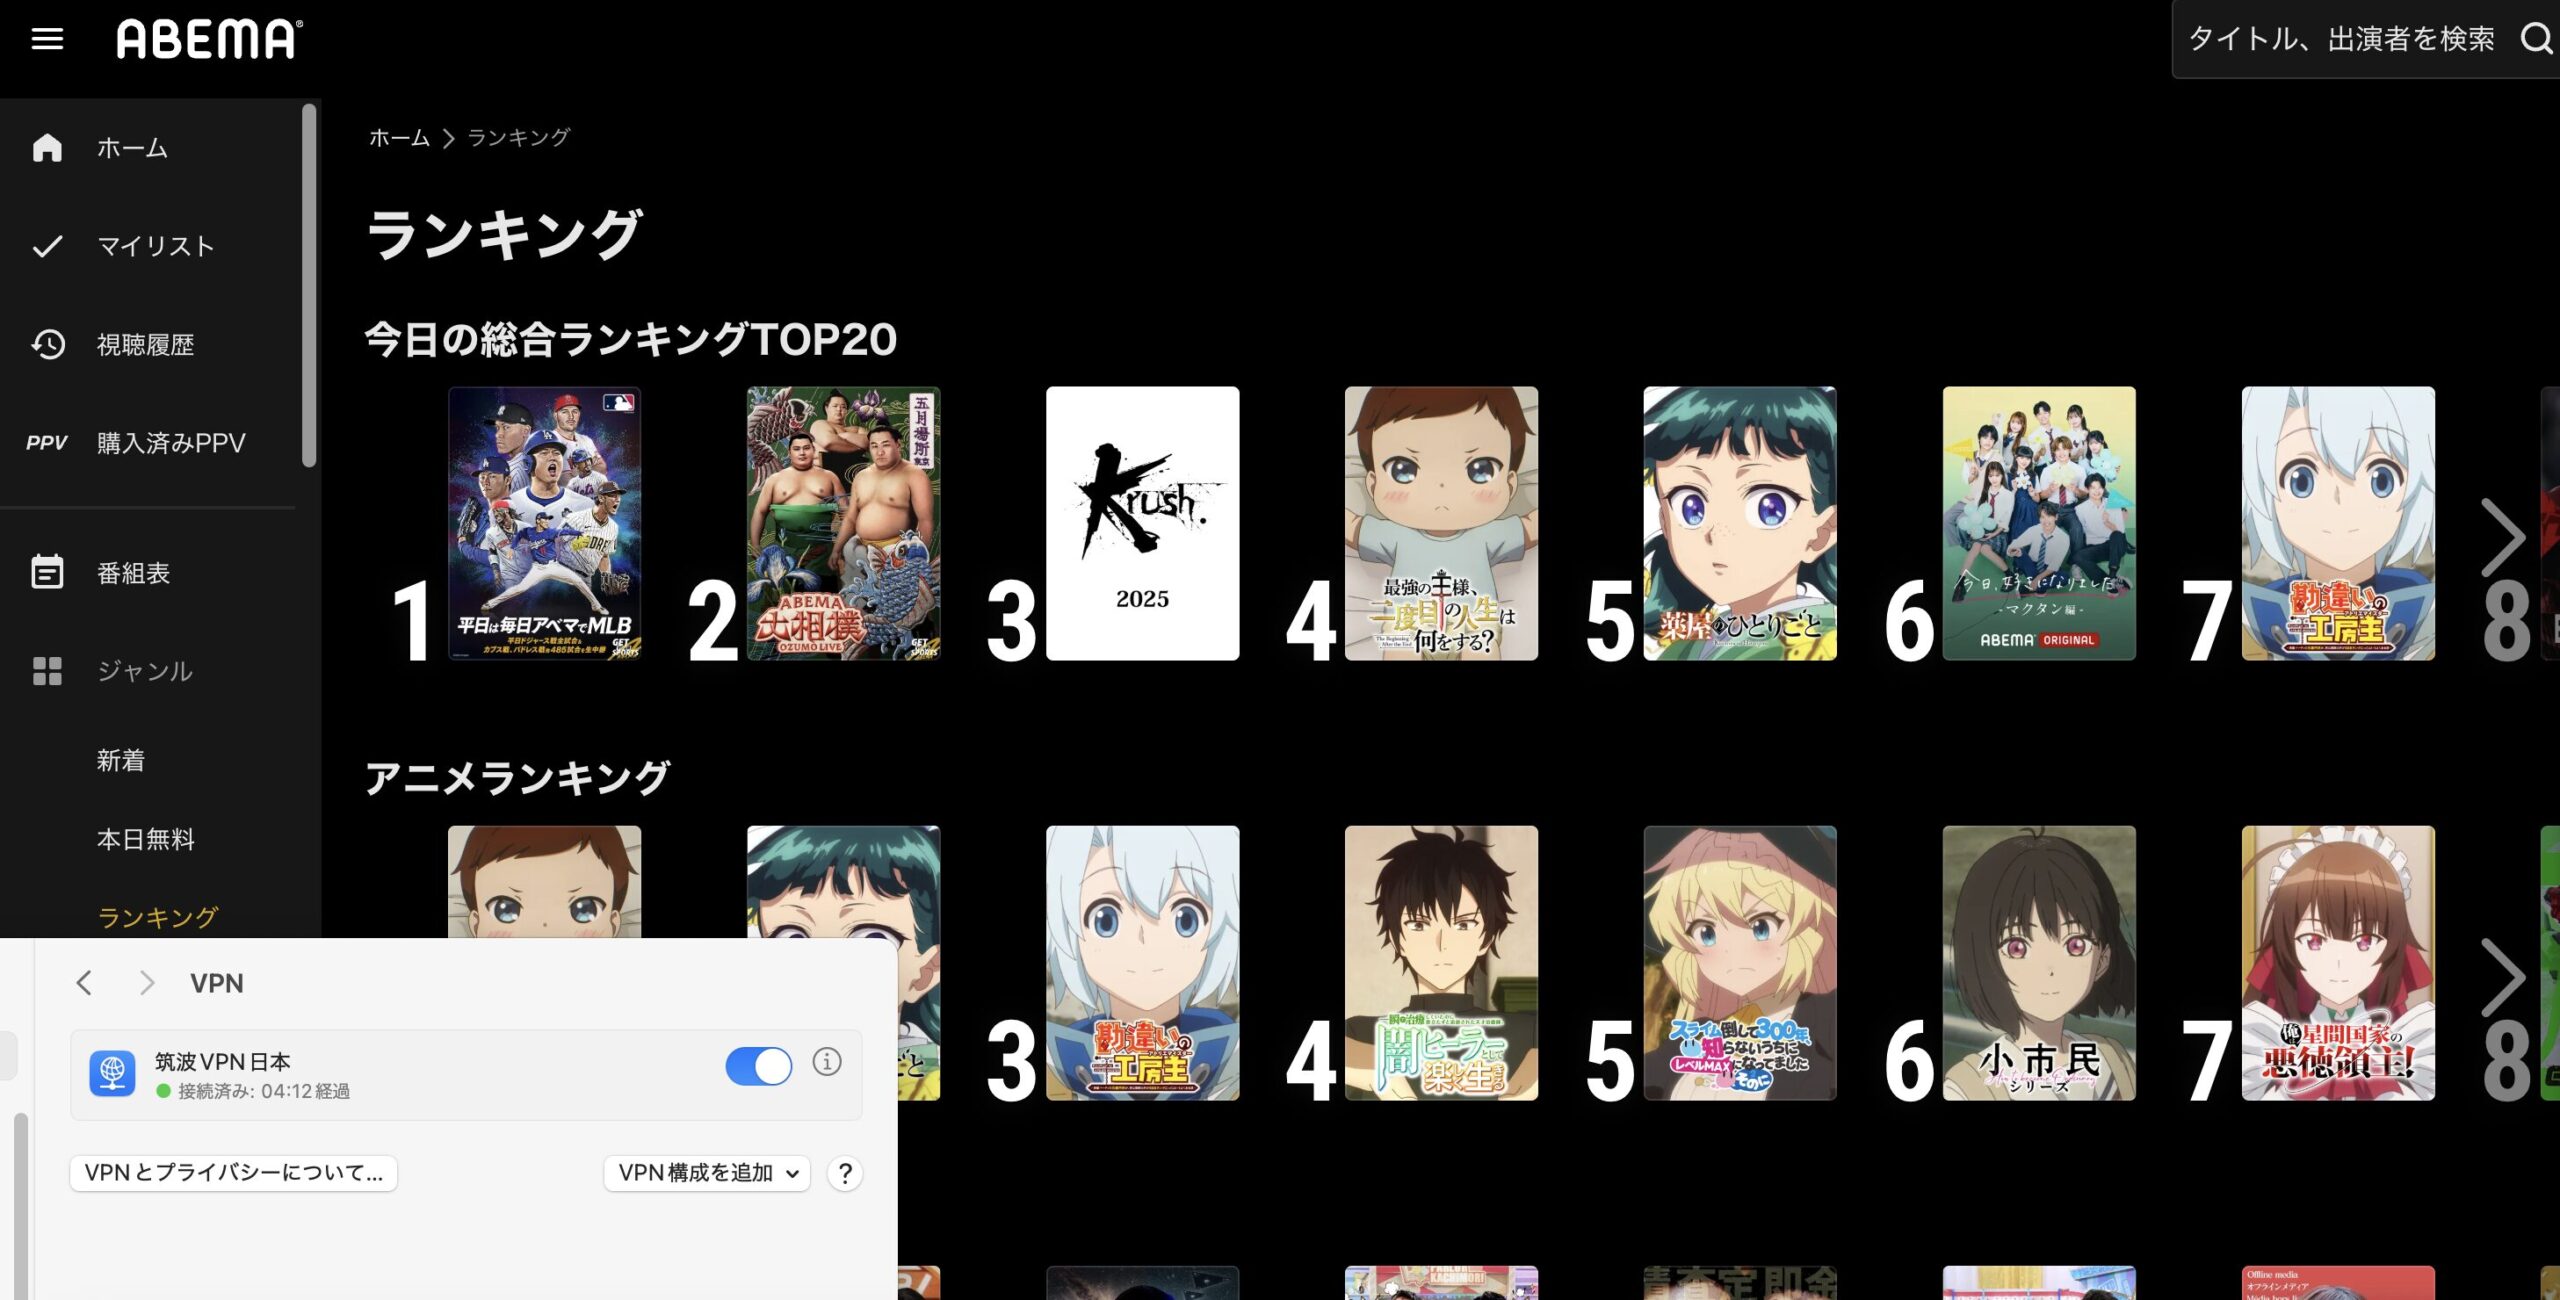Open My List checkmark icon
2560x1300 pixels.
[47, 246]
